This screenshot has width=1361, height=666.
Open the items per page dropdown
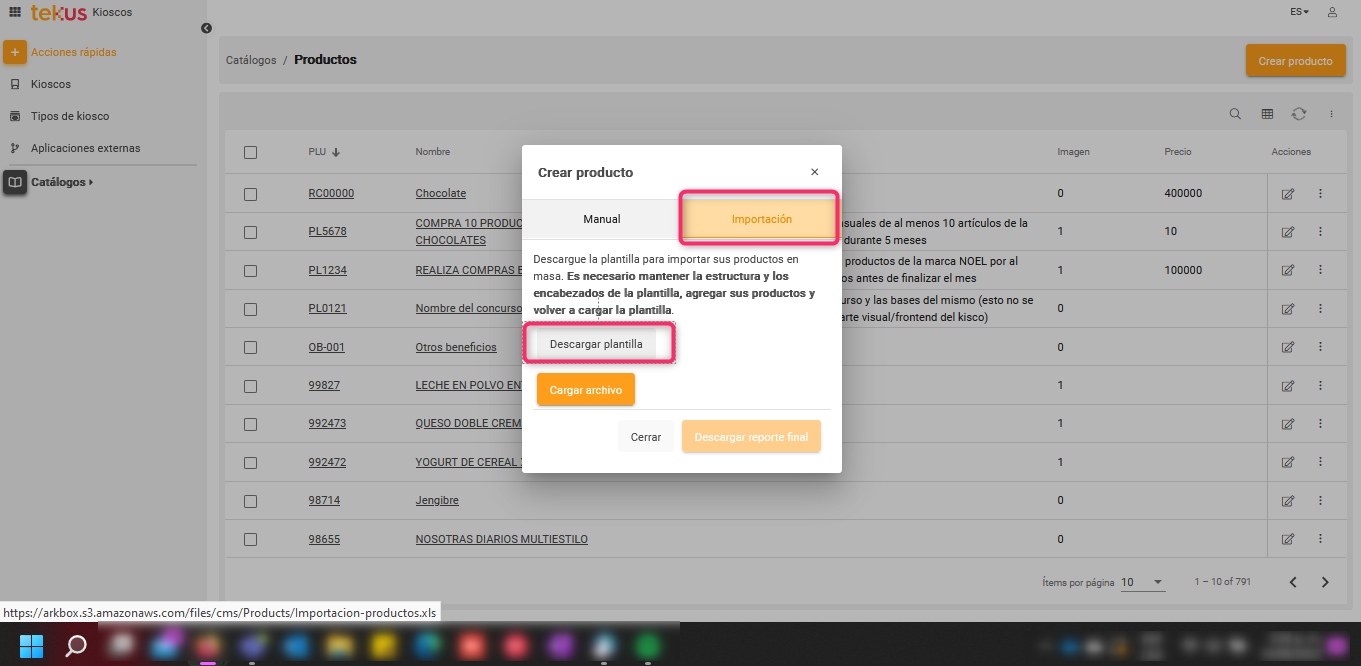coord(1142,582)
